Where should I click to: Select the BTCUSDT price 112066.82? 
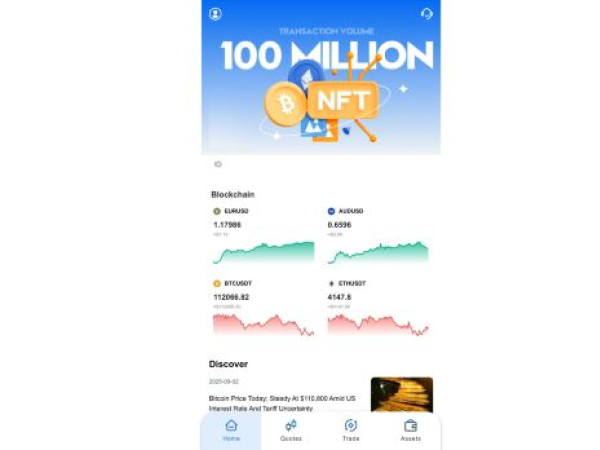[x=231, y=297]
